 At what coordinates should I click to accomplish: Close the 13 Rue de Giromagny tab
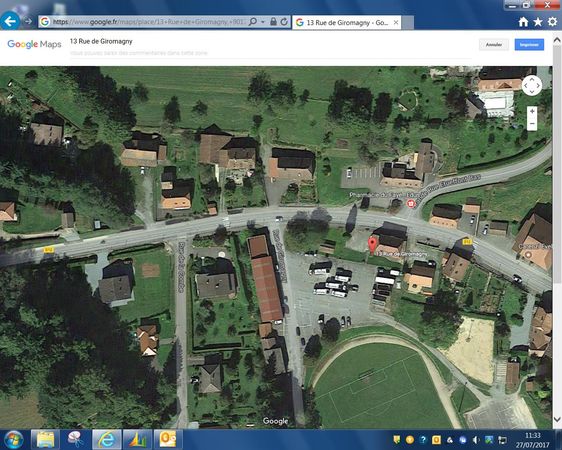coord(396,22)
